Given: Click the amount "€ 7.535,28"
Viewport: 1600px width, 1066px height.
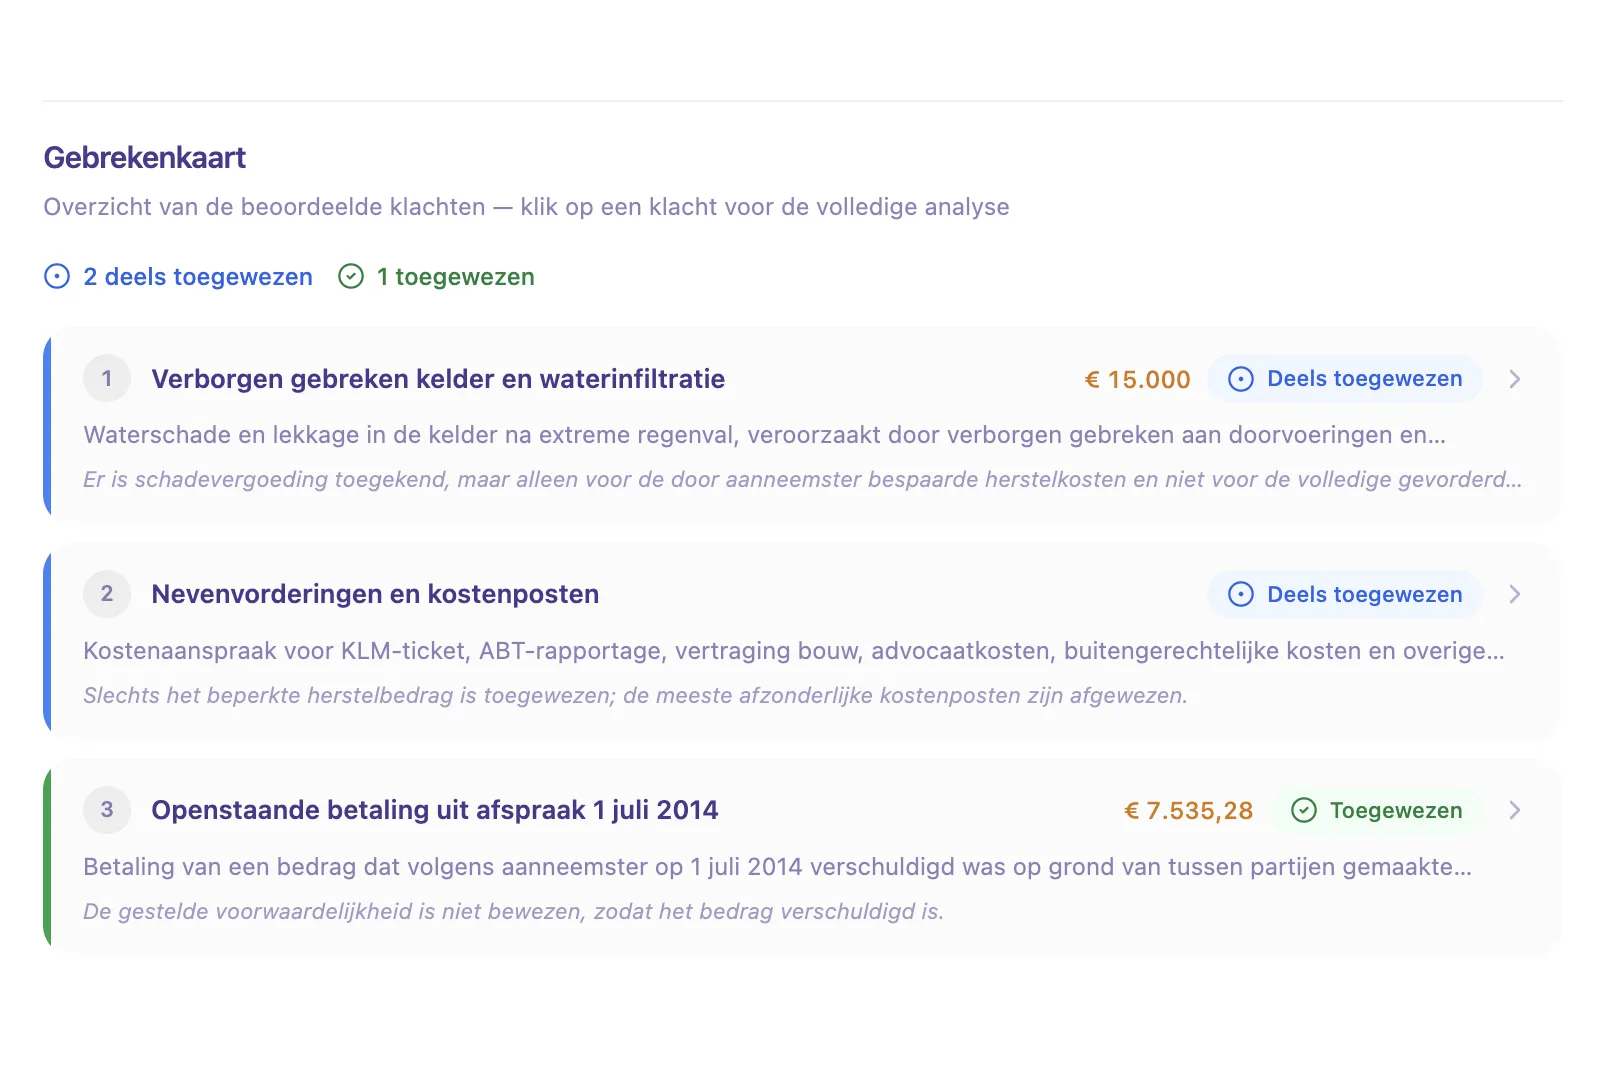Looking at the screenshot, I should coord(1188,810).
